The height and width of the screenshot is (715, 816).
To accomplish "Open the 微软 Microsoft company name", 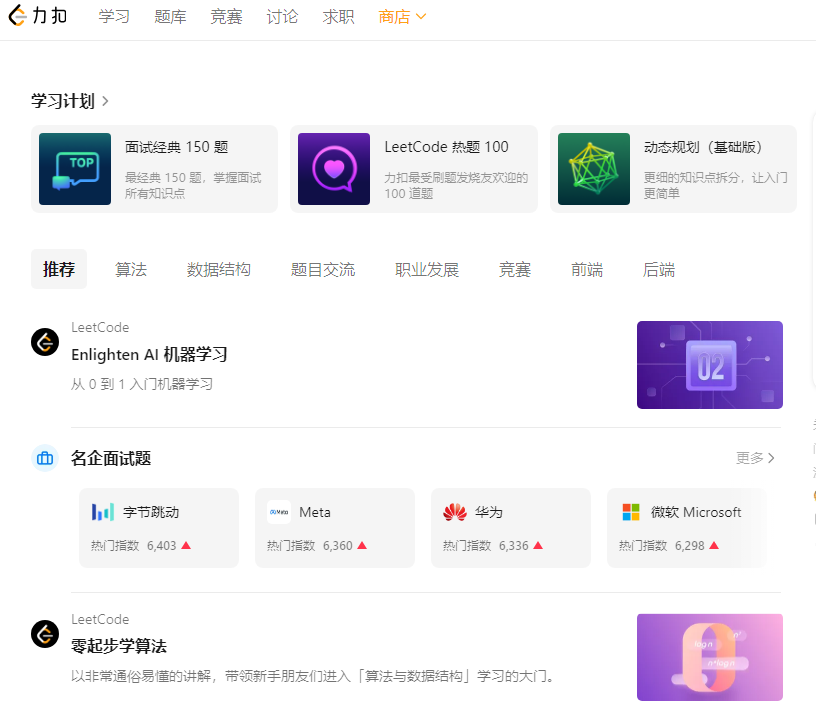I will (696, 512).
